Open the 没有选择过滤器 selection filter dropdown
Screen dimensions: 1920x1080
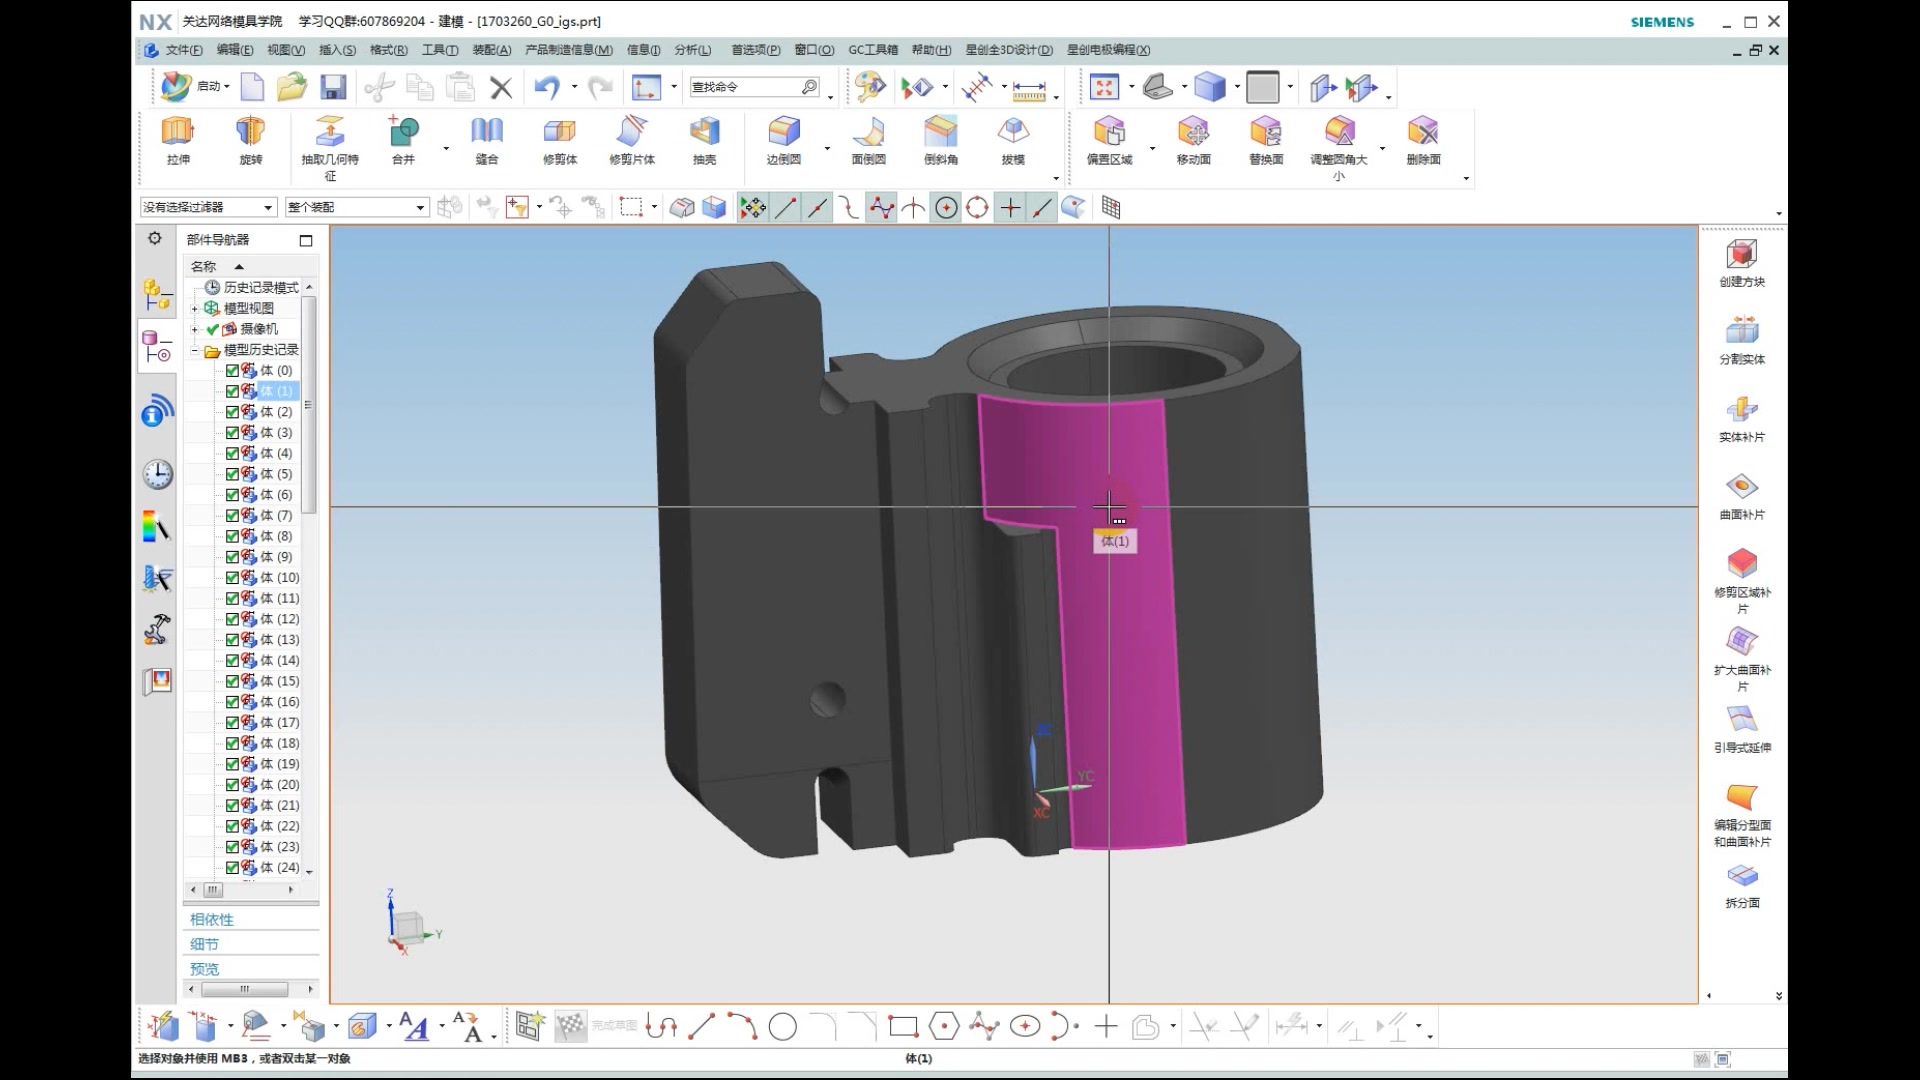click(268, 208)
